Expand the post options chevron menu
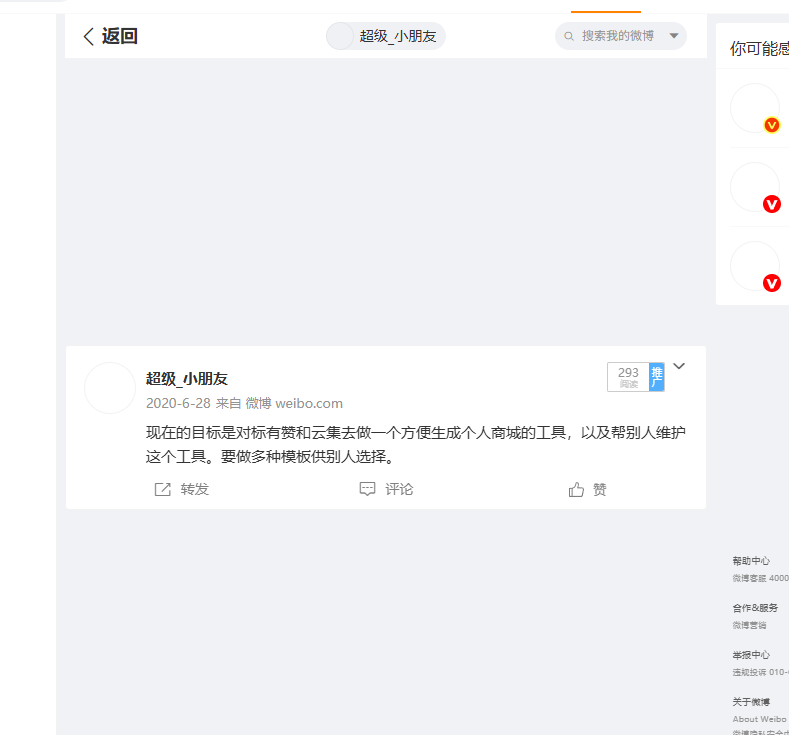 click(x=679, y=366)
